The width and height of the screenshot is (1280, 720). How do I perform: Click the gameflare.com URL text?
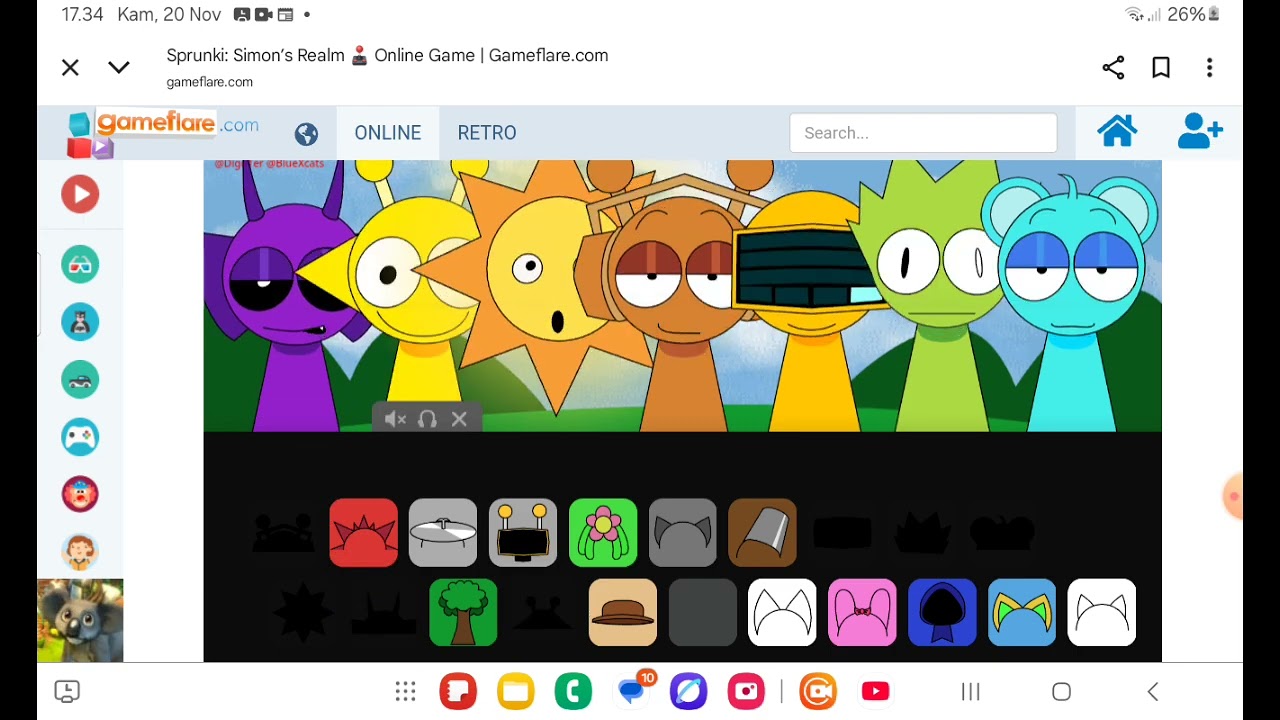coord(209,82)
